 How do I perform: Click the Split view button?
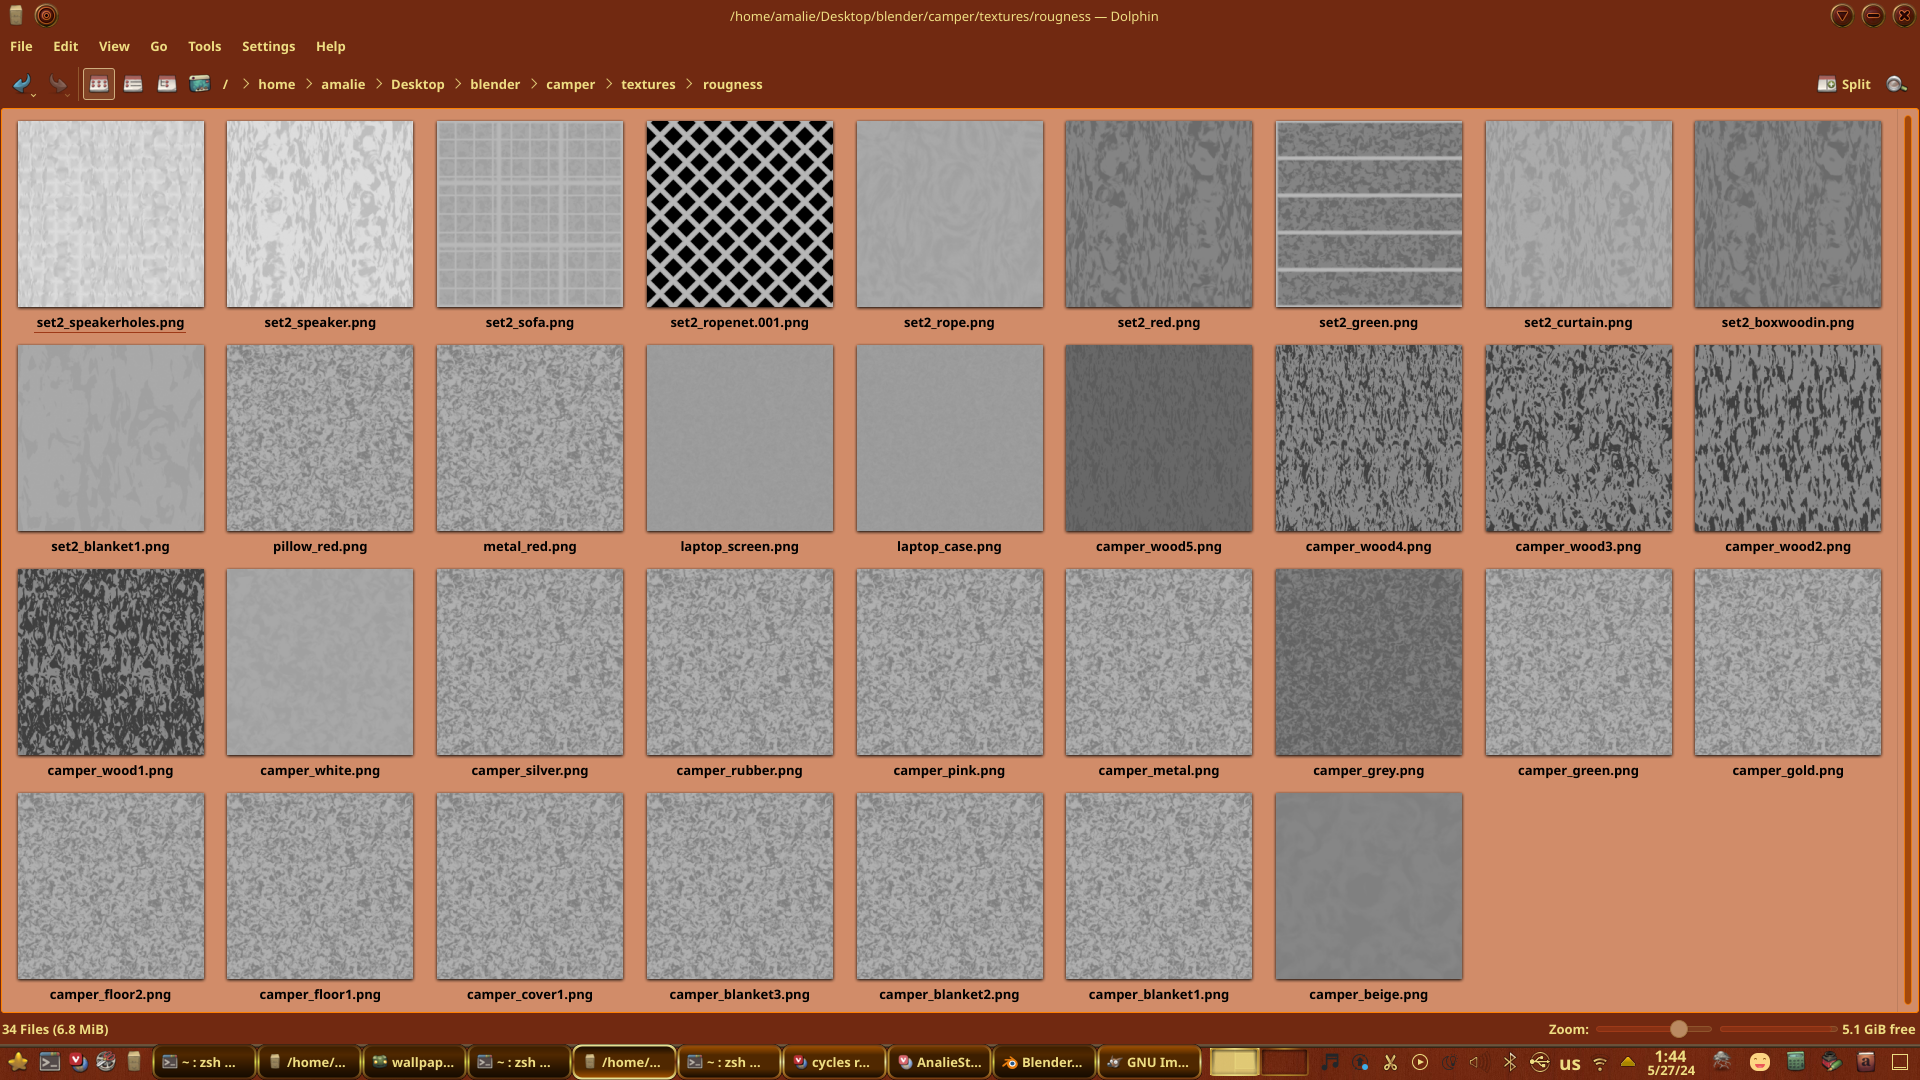point(1844,84)
